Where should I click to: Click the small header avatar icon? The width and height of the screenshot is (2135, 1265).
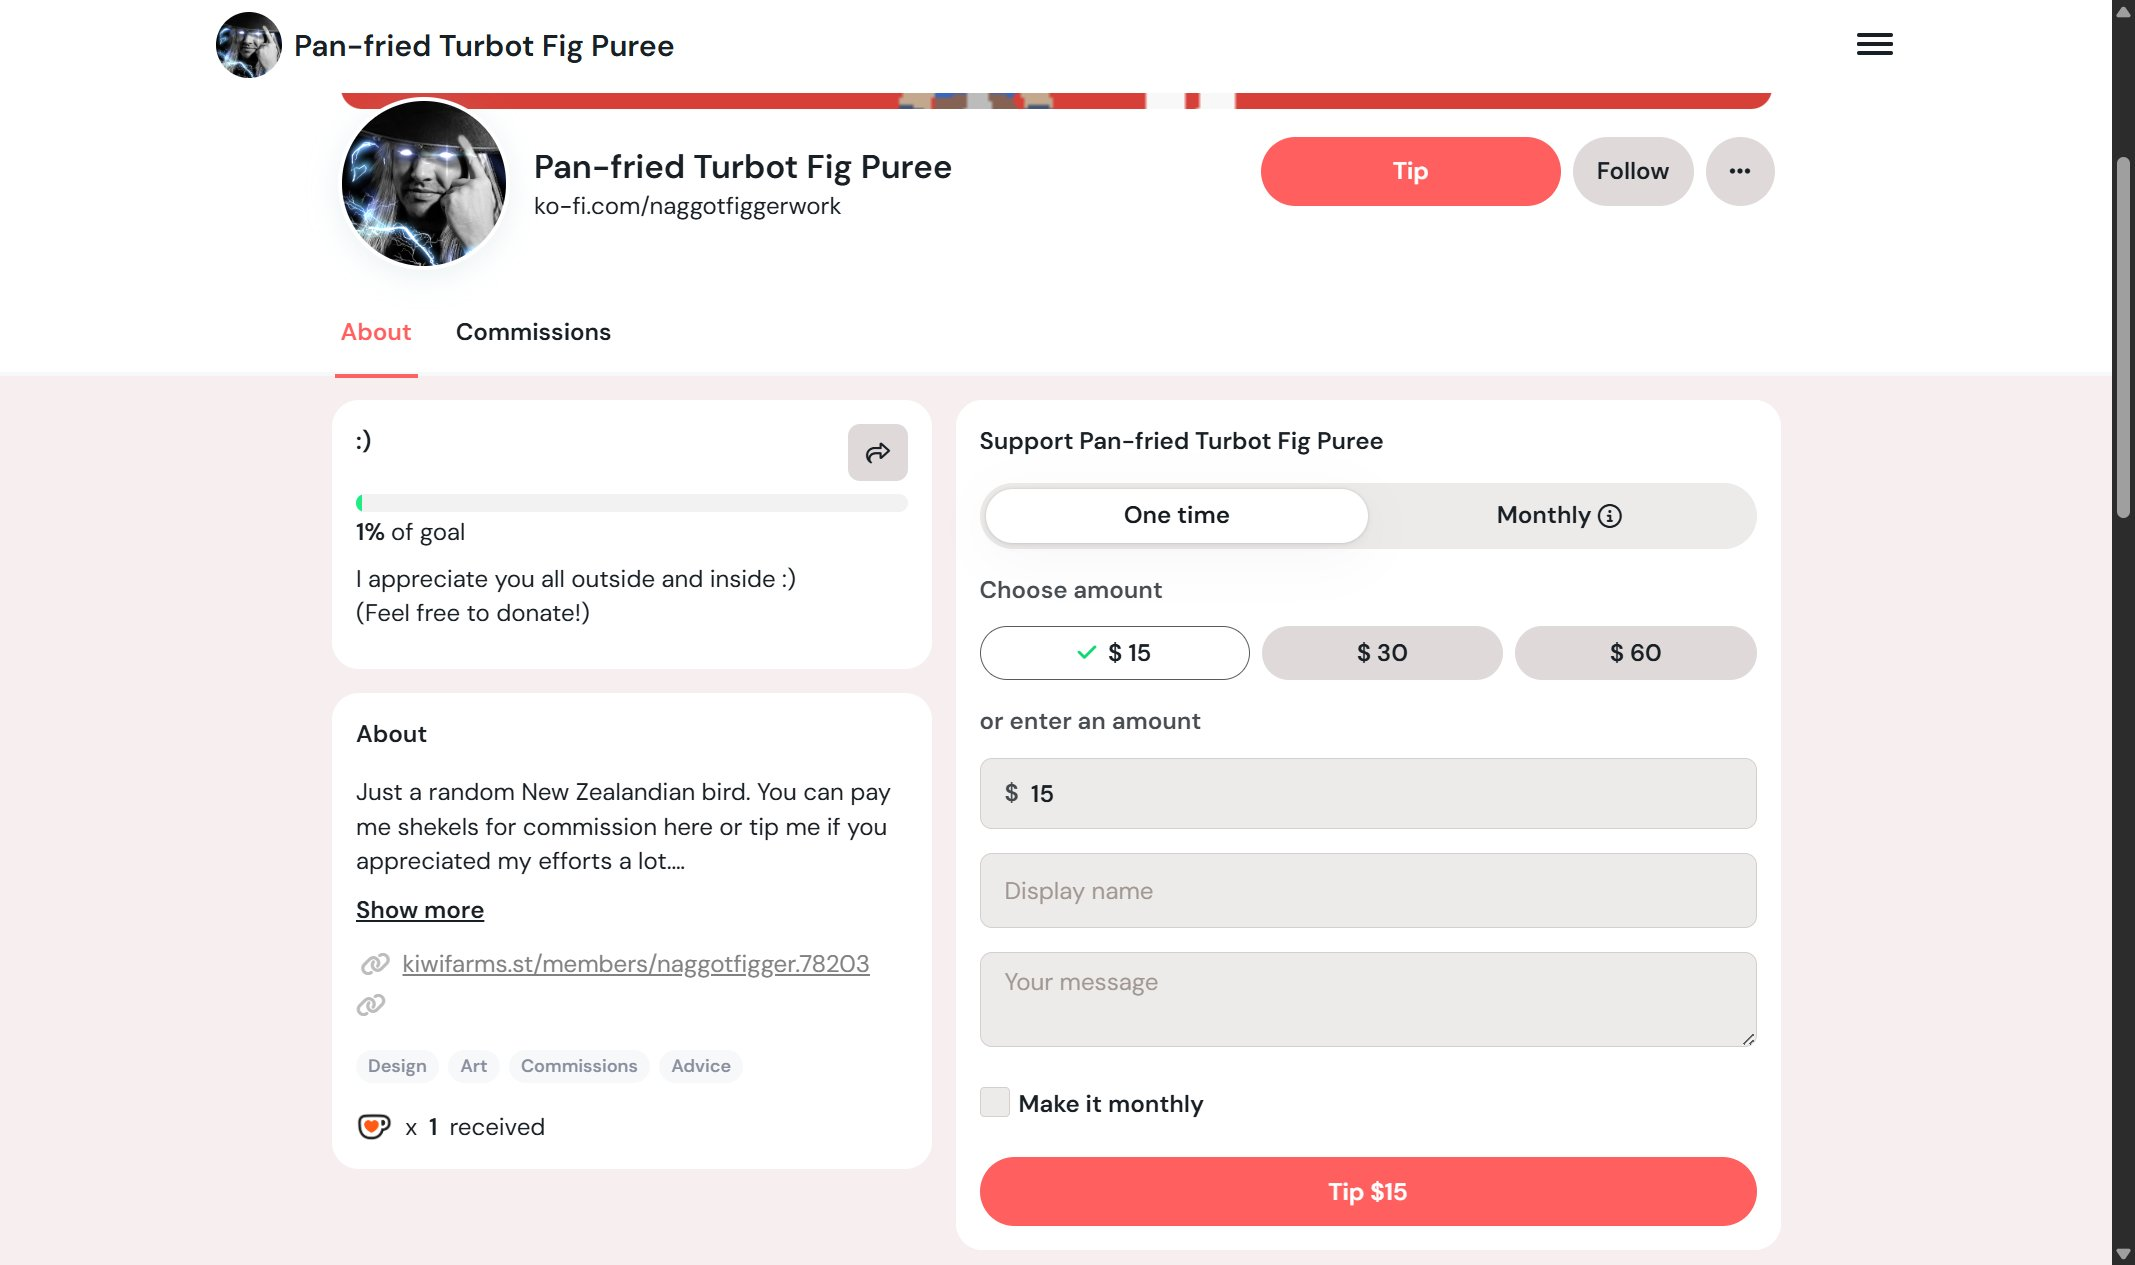[248, 45]
